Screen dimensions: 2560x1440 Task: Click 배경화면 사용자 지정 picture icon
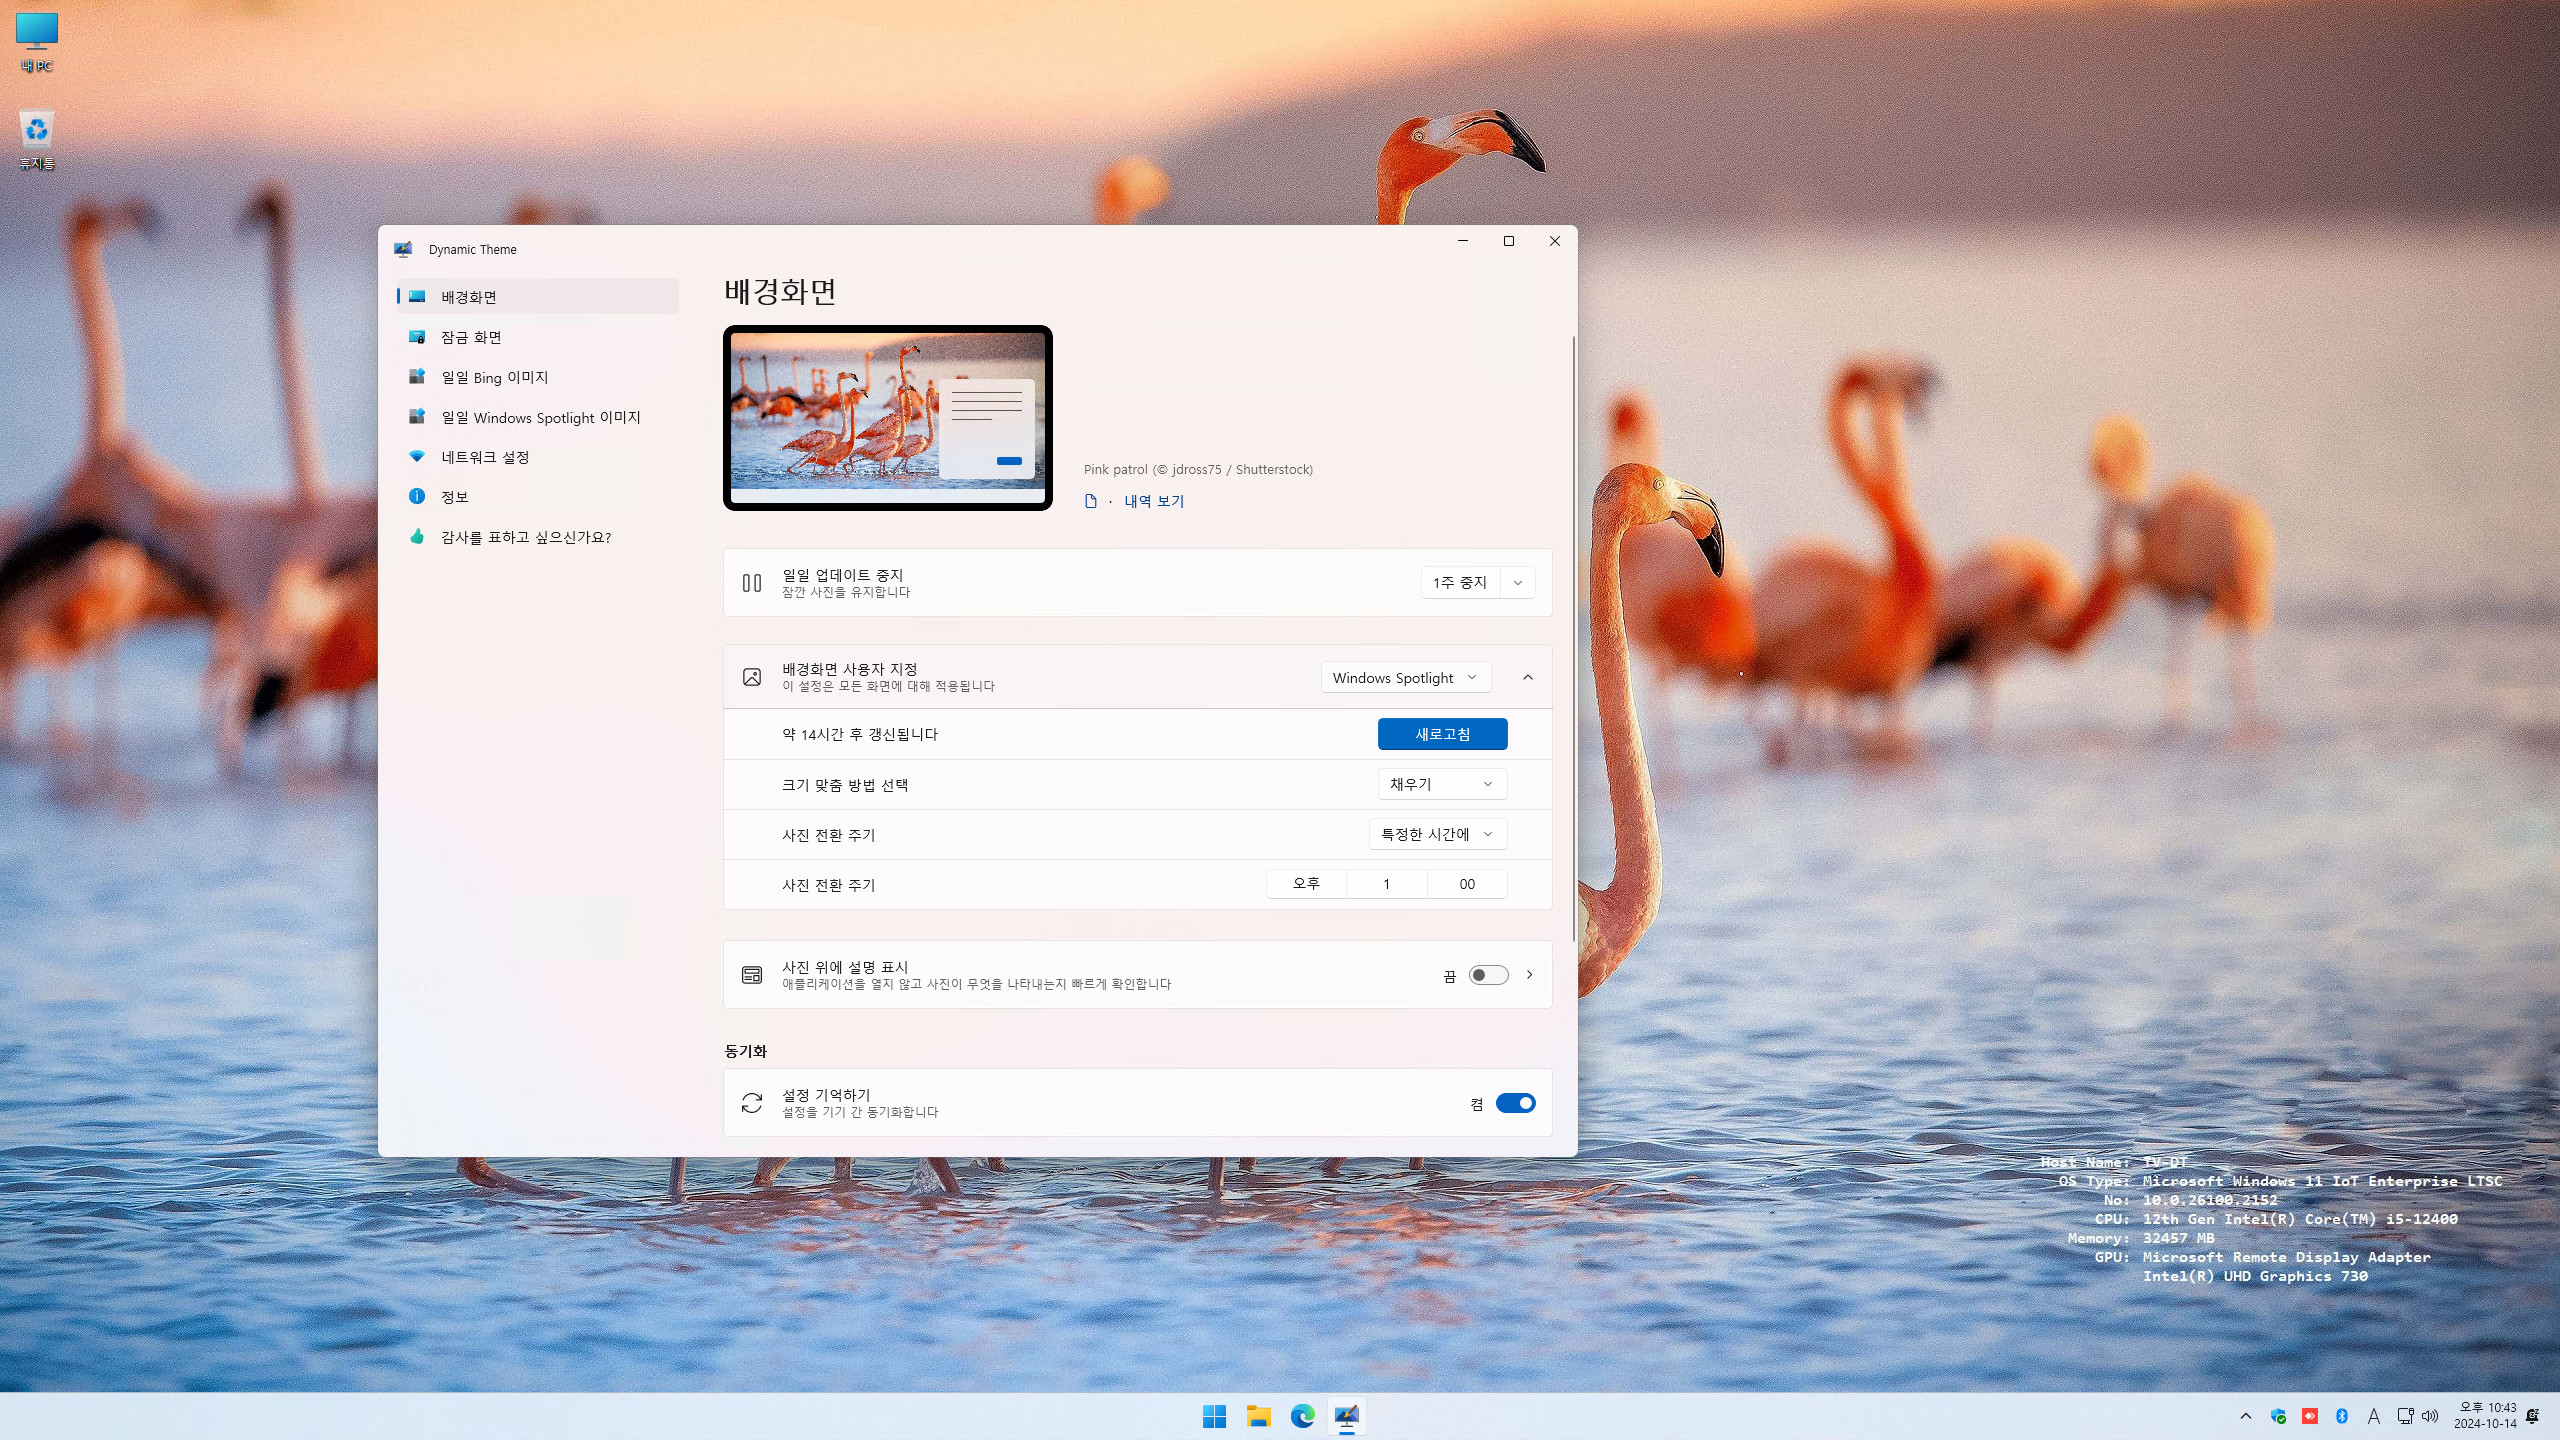click(752, 677)
